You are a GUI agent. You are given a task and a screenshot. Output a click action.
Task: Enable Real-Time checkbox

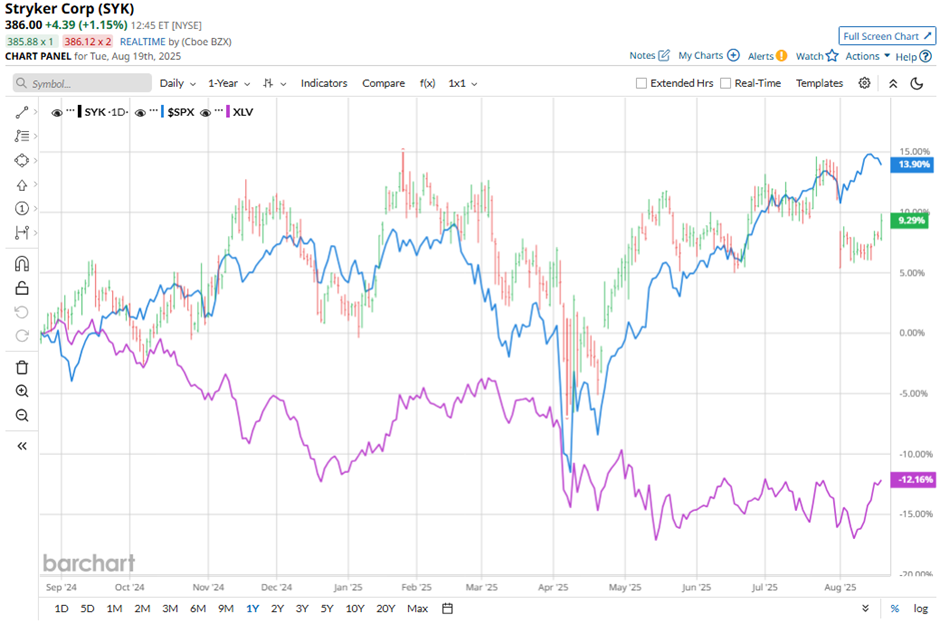(x=725, y=83)
